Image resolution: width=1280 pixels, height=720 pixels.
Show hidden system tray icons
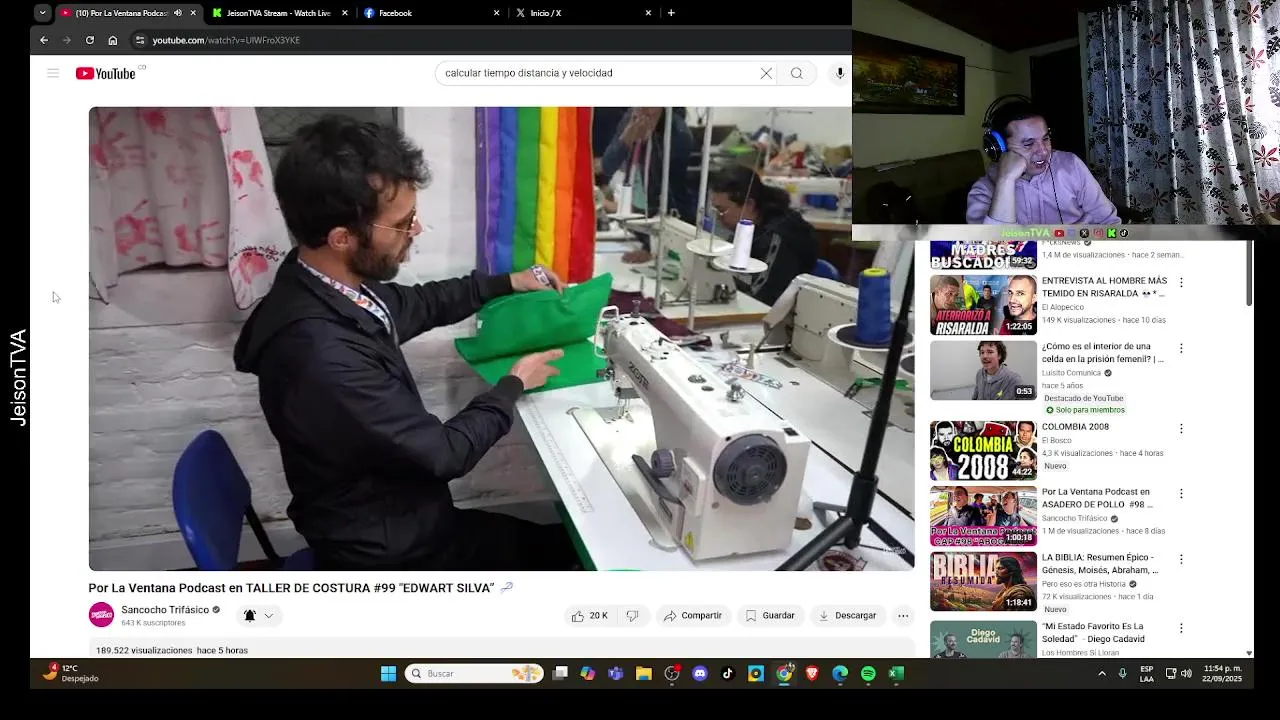pos(1102,674)
